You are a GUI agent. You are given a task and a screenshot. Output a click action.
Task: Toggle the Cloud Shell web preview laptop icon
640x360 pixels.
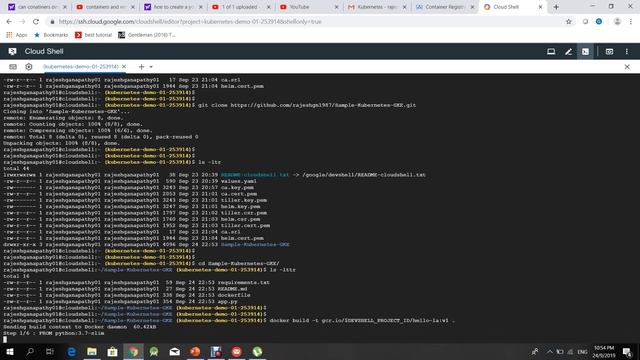(551, 51)
